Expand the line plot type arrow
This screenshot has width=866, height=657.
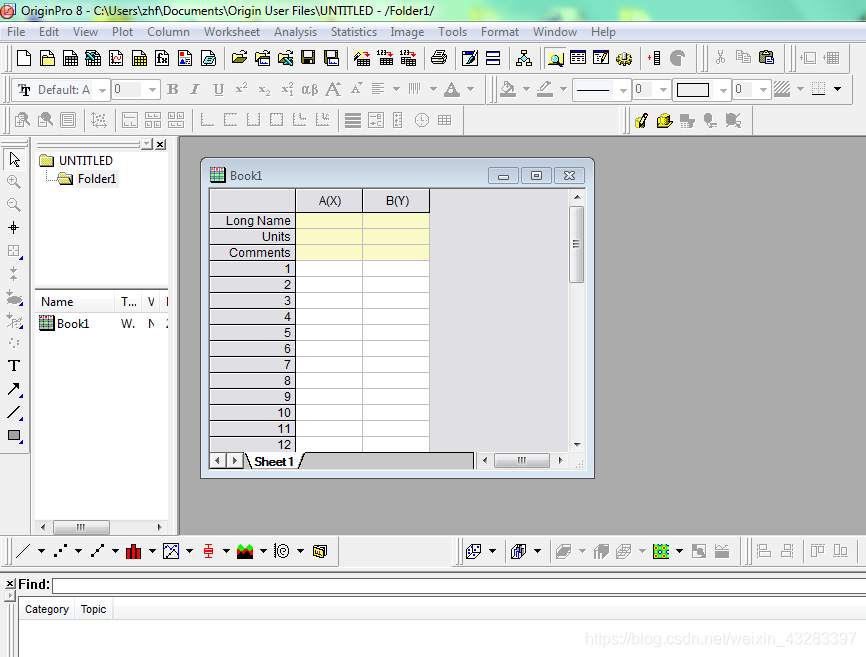[x=41, y=551]
